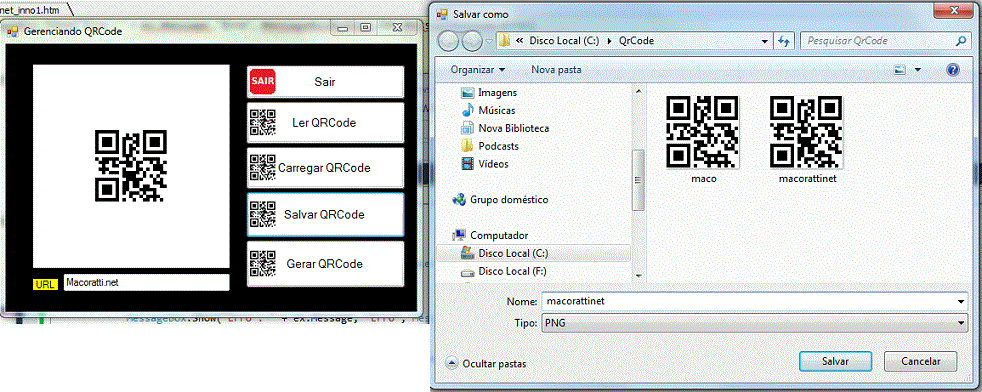
Task: Click the Gerar QRCode button
Action: coord(325,264)
